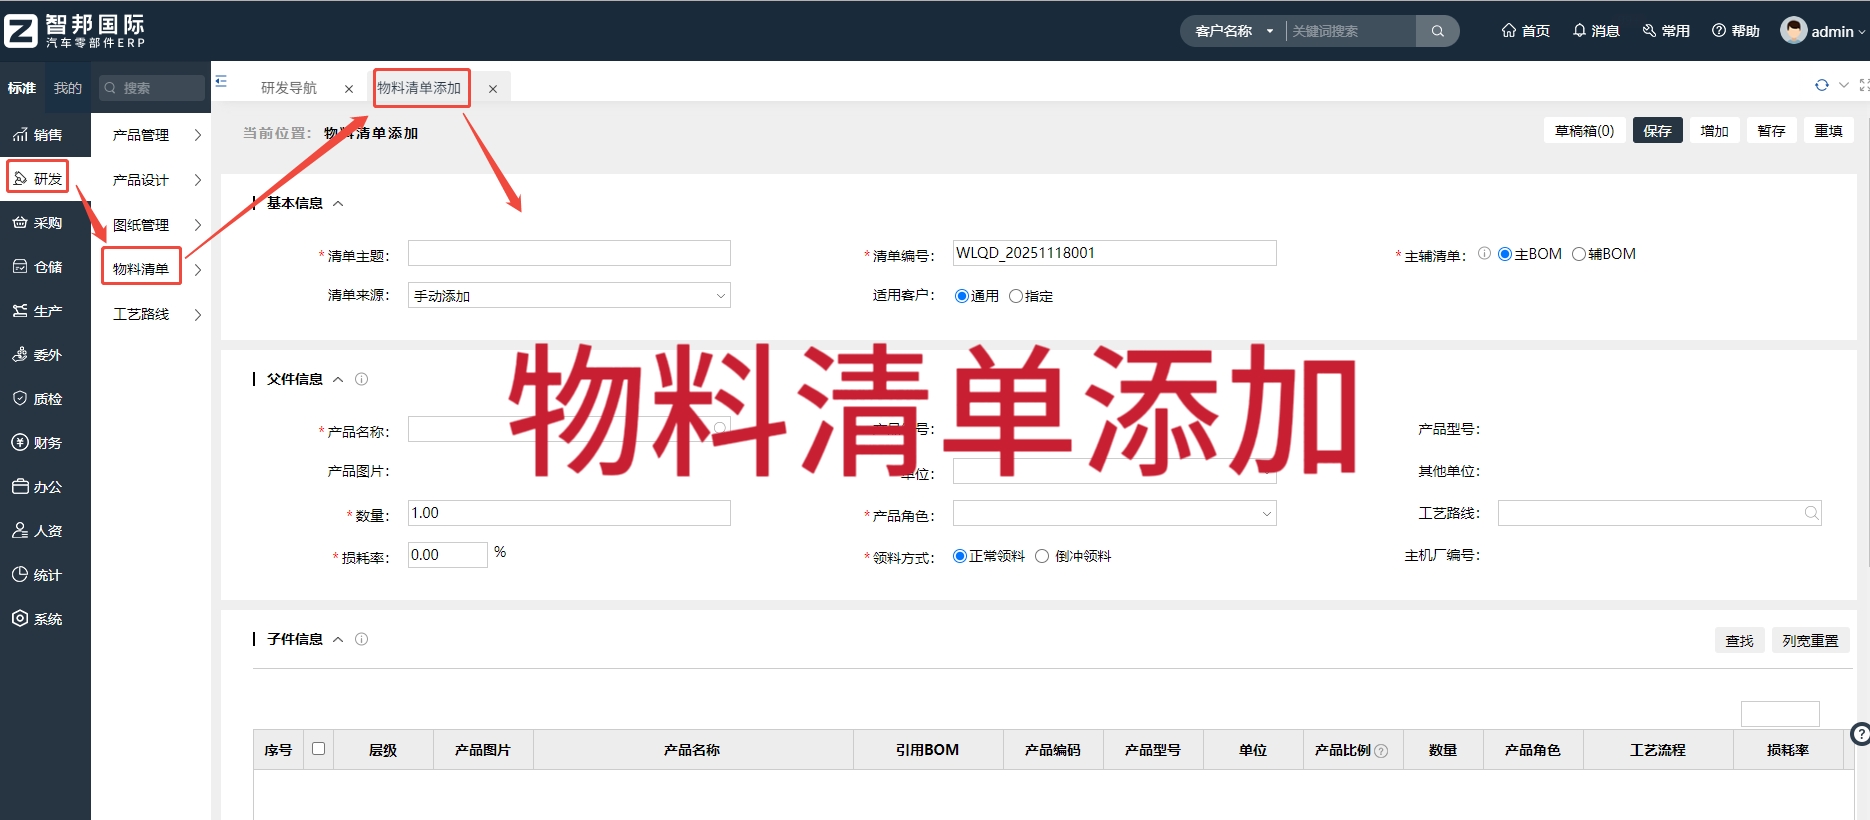Open the 系统 system settings module
This screenshot has width=1870, height=820.
(x=37, y=619)
